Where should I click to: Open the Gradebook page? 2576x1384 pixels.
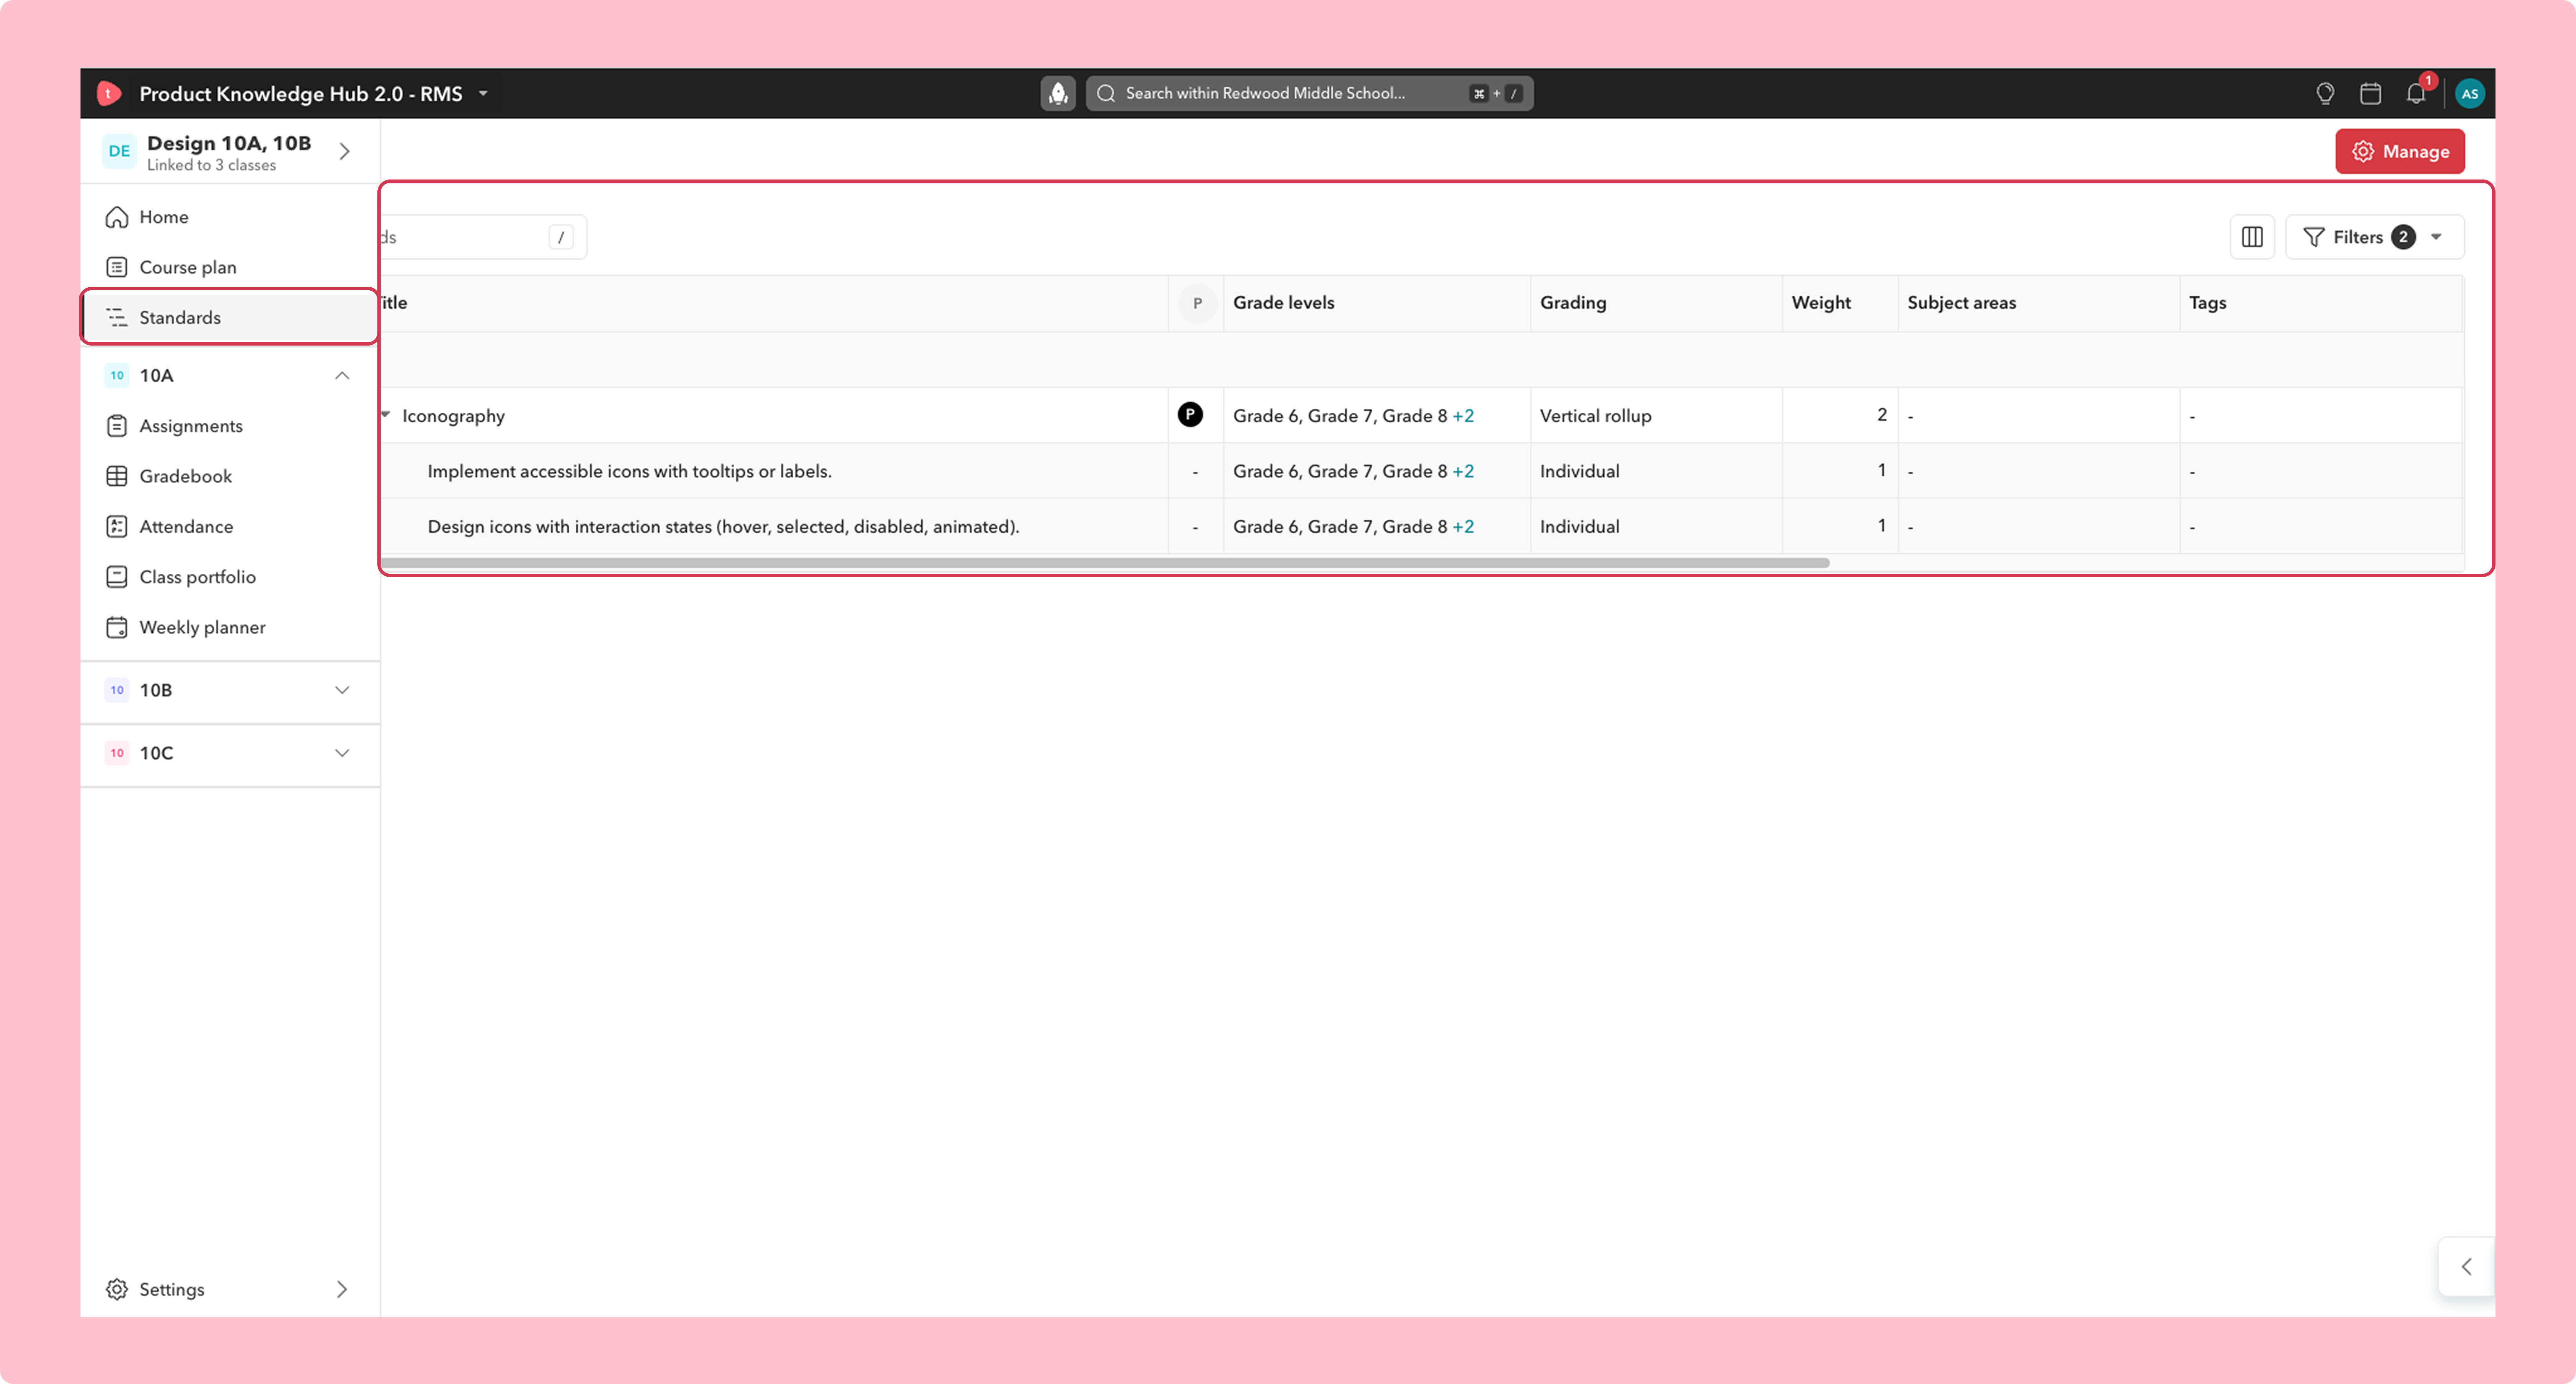point(230,476)
